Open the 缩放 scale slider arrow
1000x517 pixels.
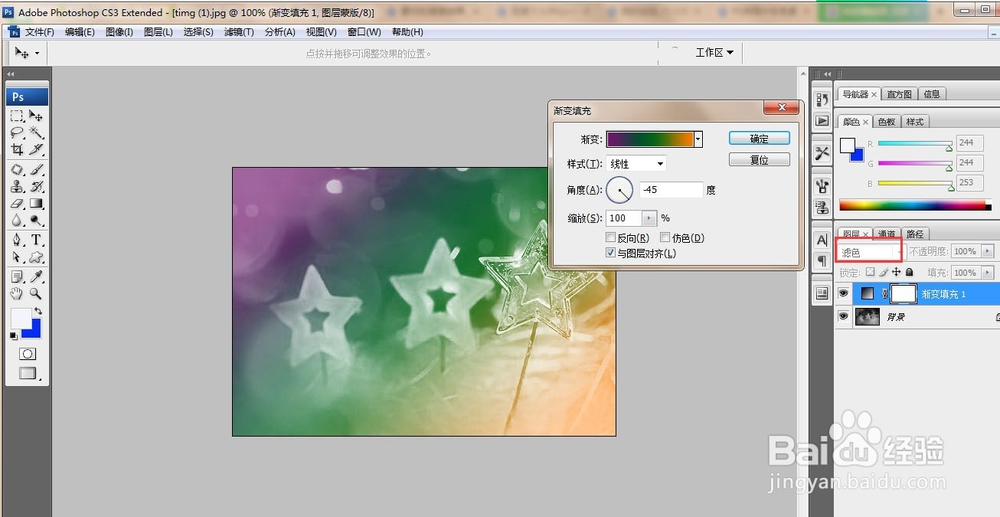[x=649, y=218]
